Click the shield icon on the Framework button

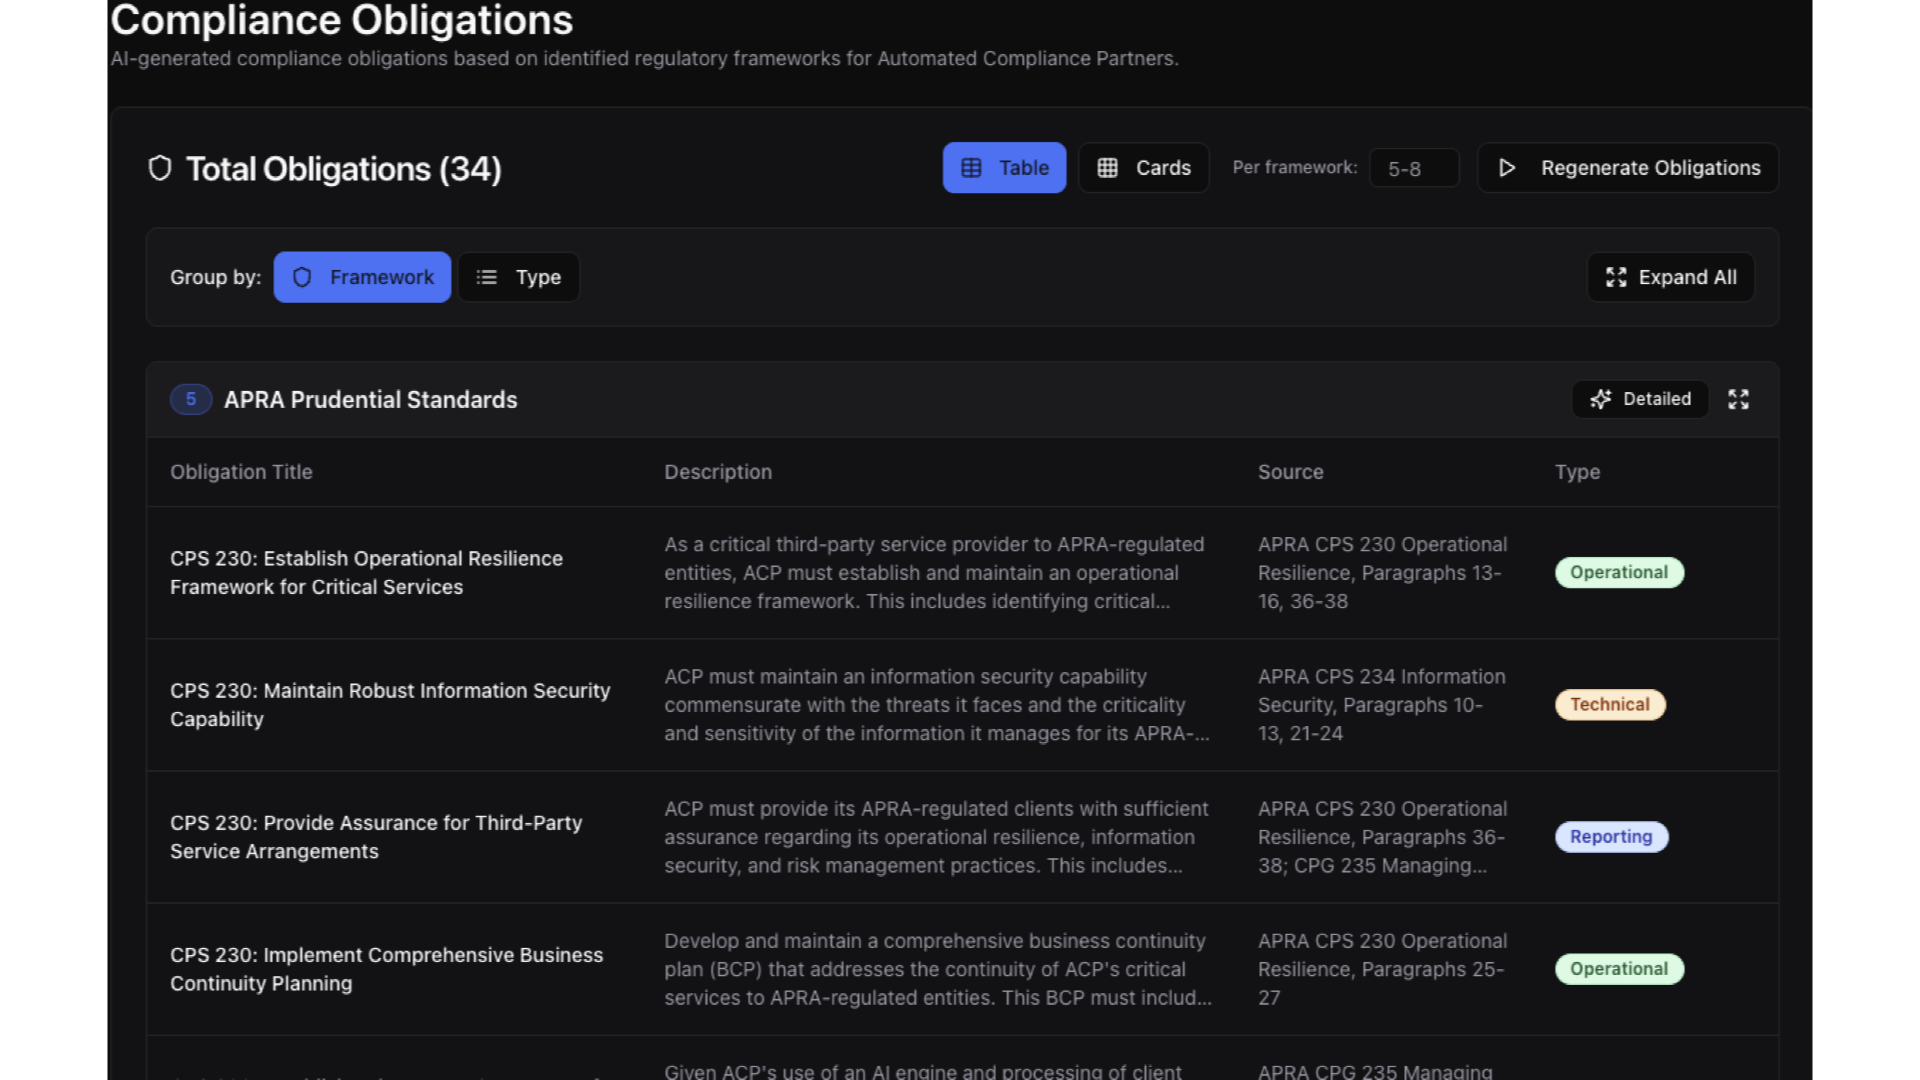302,277
